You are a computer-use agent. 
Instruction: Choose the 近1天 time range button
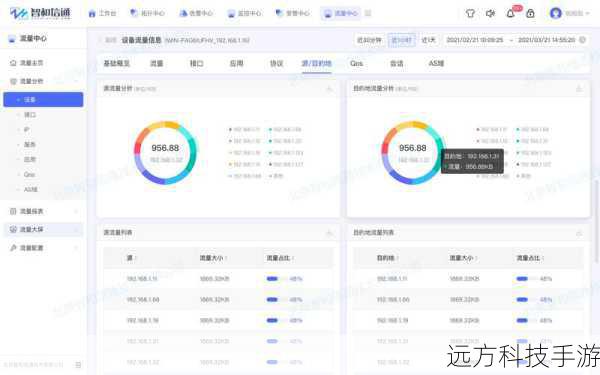click(x=428, y=40)
